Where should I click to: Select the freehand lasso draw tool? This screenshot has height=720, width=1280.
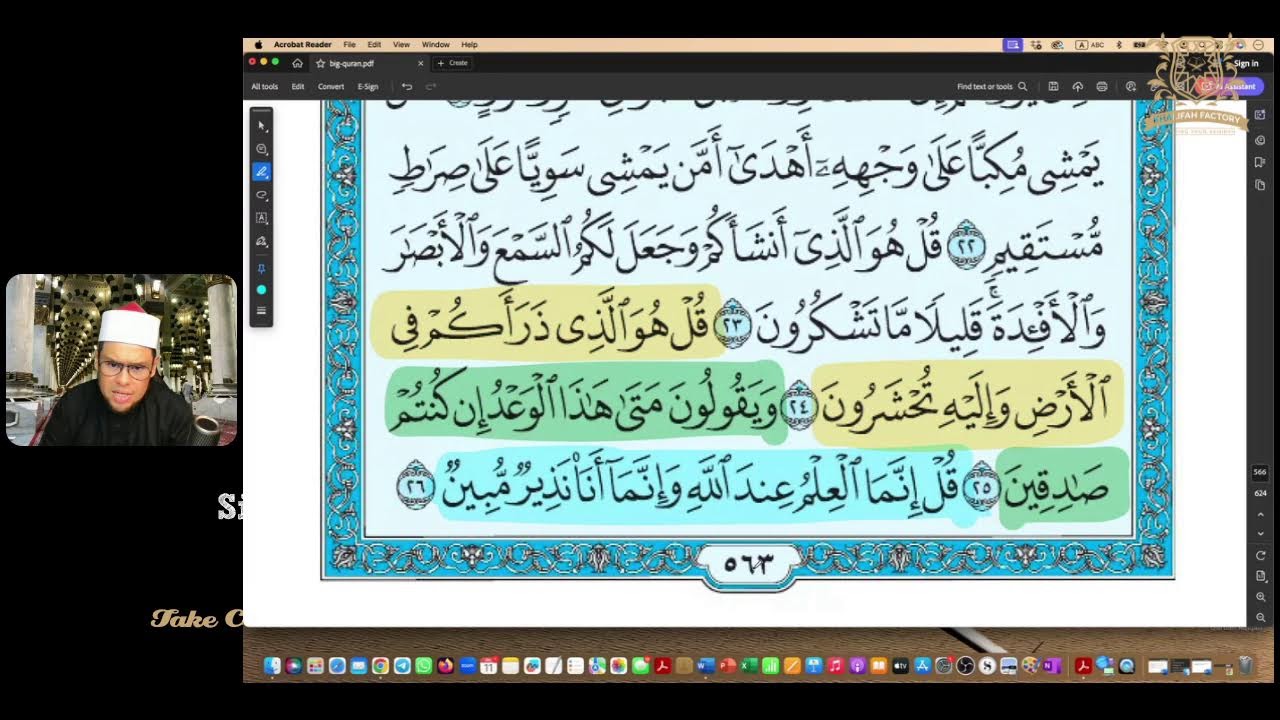pyautogui.click(x=262, y=195)
